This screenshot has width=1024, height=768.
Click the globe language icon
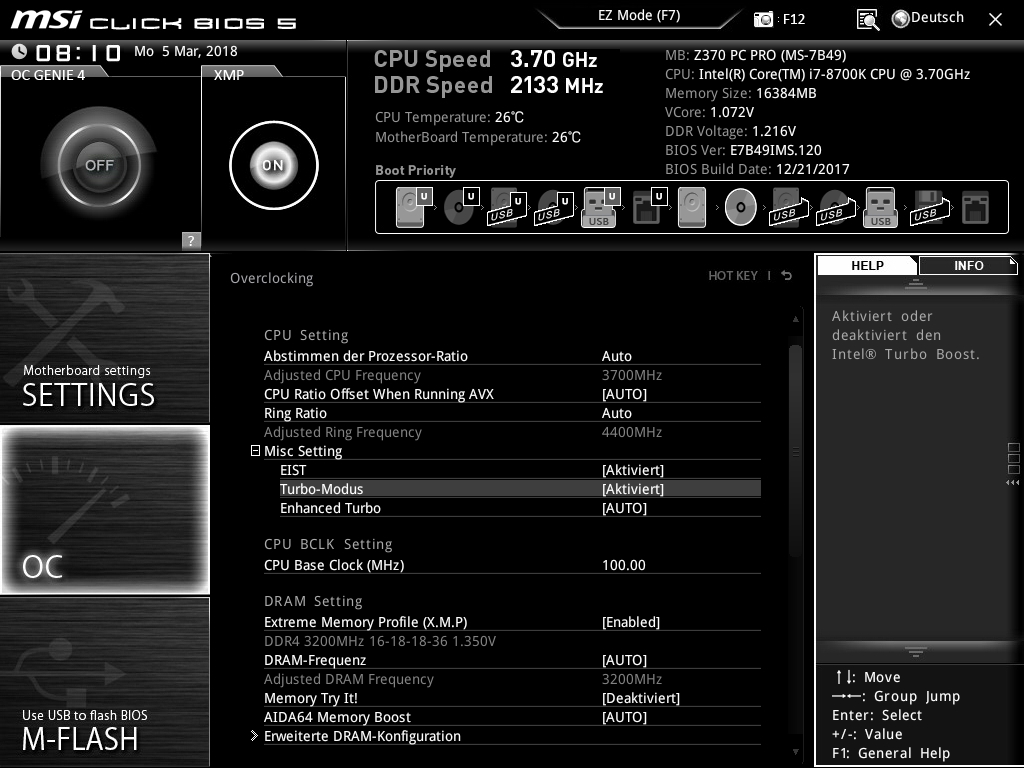pos(901,19)
